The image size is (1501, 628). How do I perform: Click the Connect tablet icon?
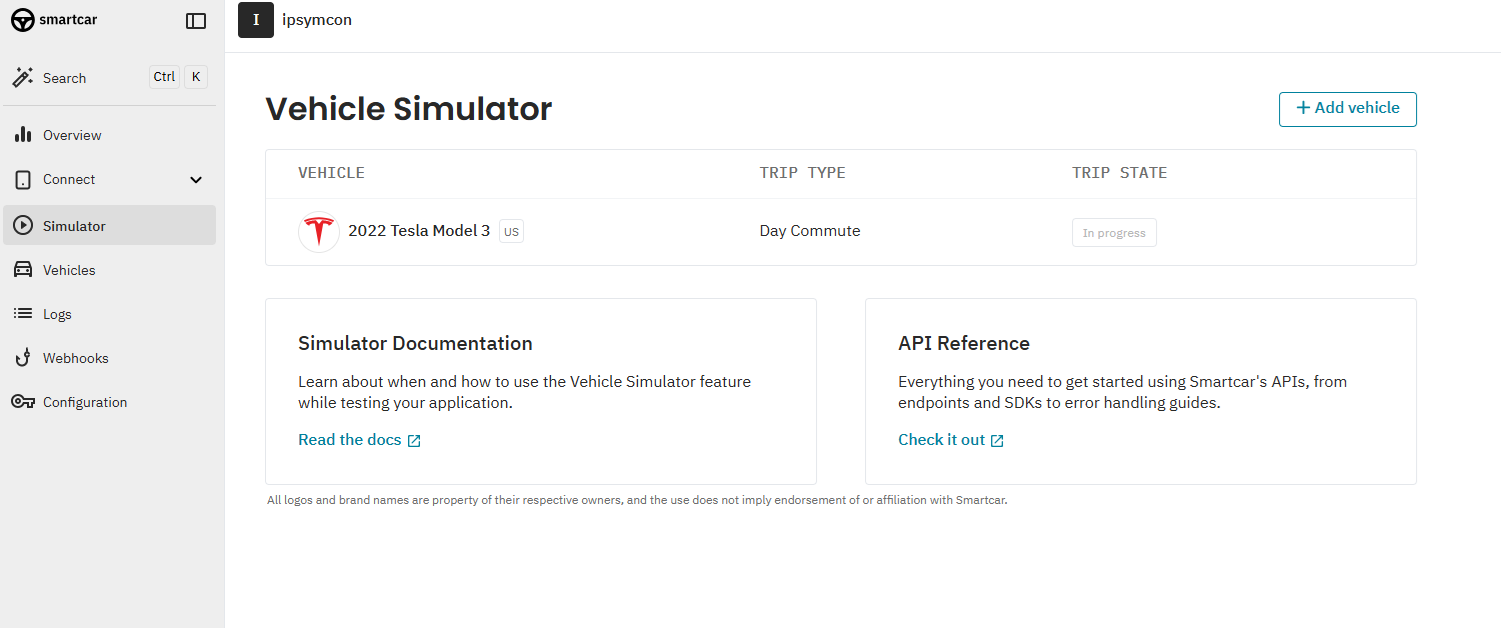pyautogui.click(x=23, y=180)
